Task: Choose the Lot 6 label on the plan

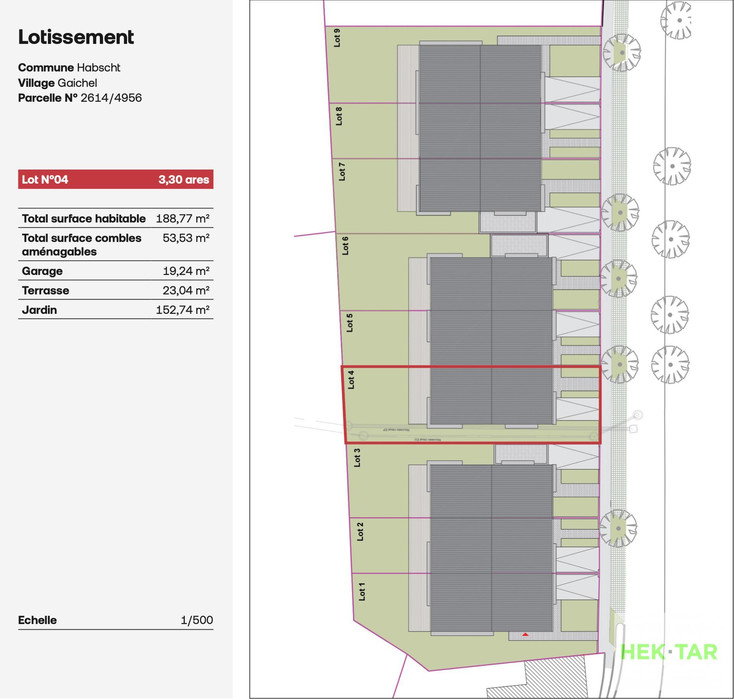Action: (x=345, y=246)
